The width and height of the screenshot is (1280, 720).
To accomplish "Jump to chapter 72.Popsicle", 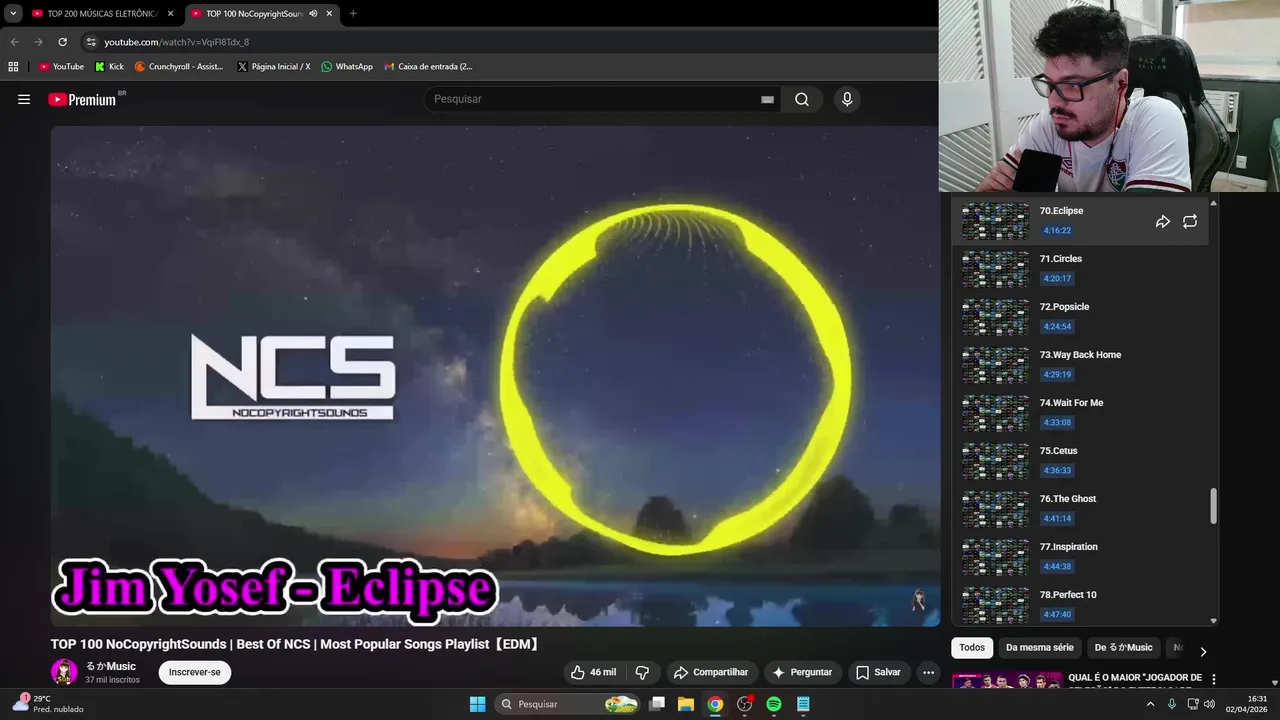I will [x=1080, y=317].
